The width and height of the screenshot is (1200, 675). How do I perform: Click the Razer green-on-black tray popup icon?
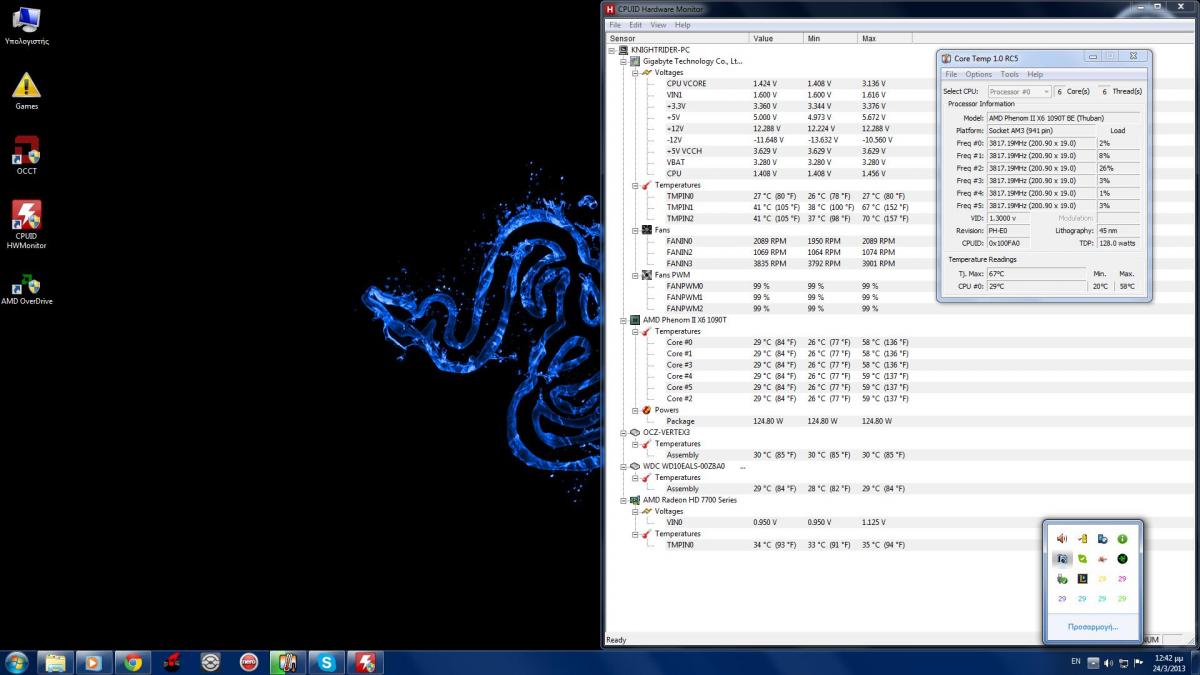1122,559
